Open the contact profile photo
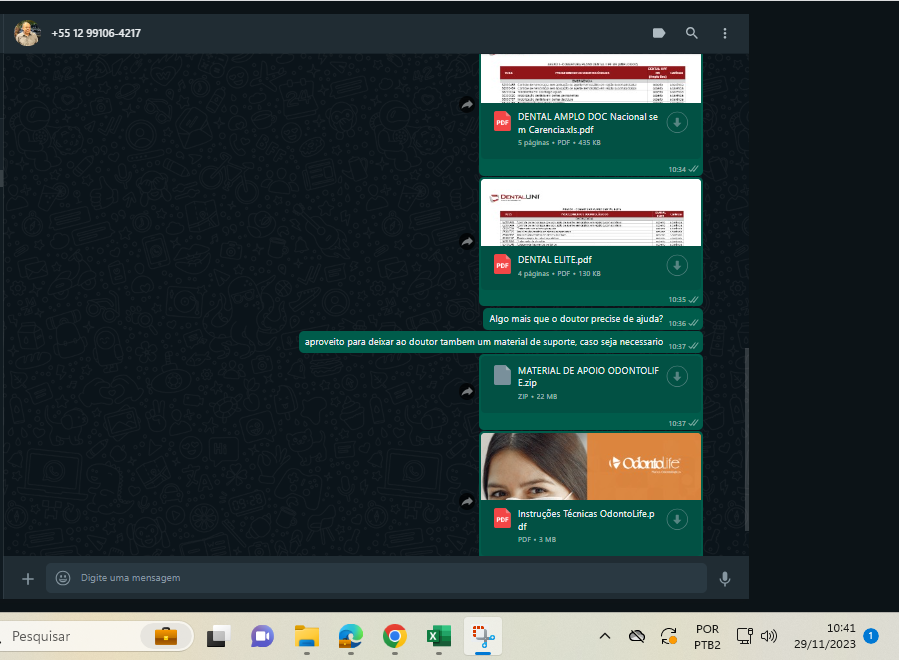The image size is (899, 660). (x=27, y=33)
